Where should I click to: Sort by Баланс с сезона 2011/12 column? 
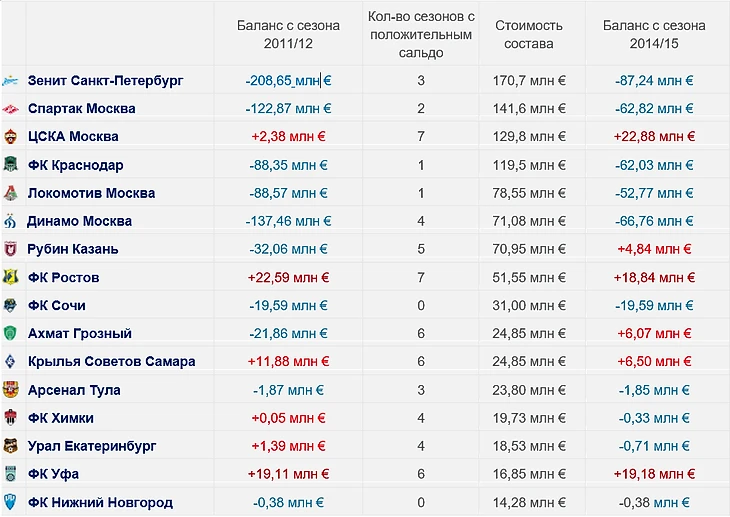tap(288, 34)
